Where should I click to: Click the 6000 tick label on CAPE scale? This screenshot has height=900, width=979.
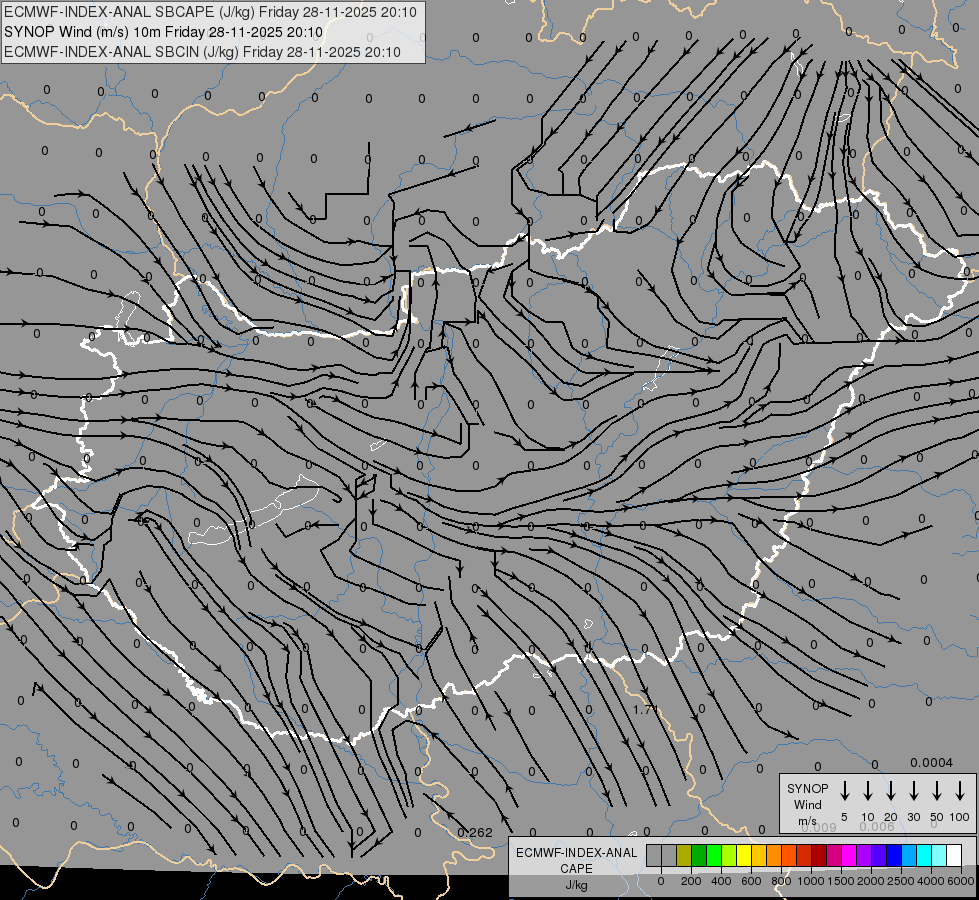[x=961, y=881]
